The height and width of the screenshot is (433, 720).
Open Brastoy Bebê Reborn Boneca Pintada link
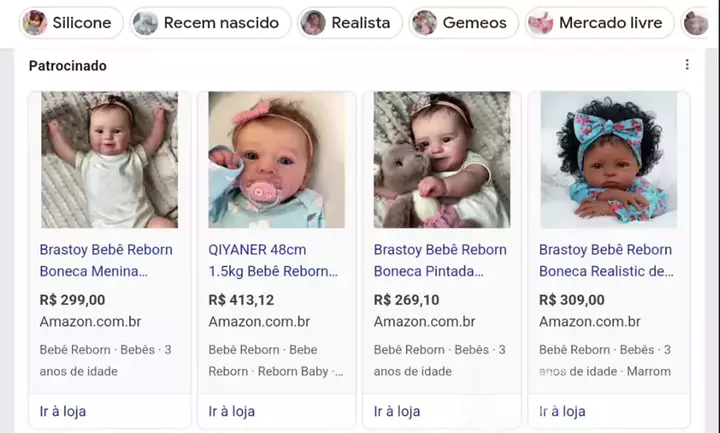point(440,260)
